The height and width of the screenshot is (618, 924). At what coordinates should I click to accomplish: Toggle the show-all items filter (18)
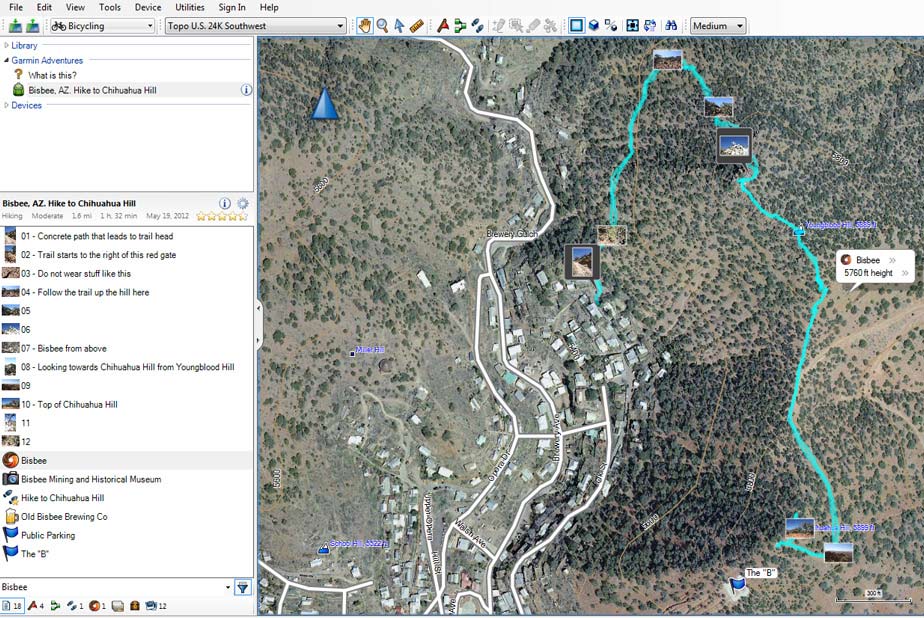(x=12, y=606)
